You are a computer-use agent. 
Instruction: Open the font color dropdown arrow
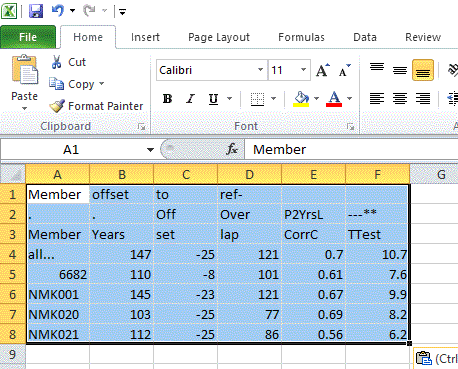tap(349, 98)
